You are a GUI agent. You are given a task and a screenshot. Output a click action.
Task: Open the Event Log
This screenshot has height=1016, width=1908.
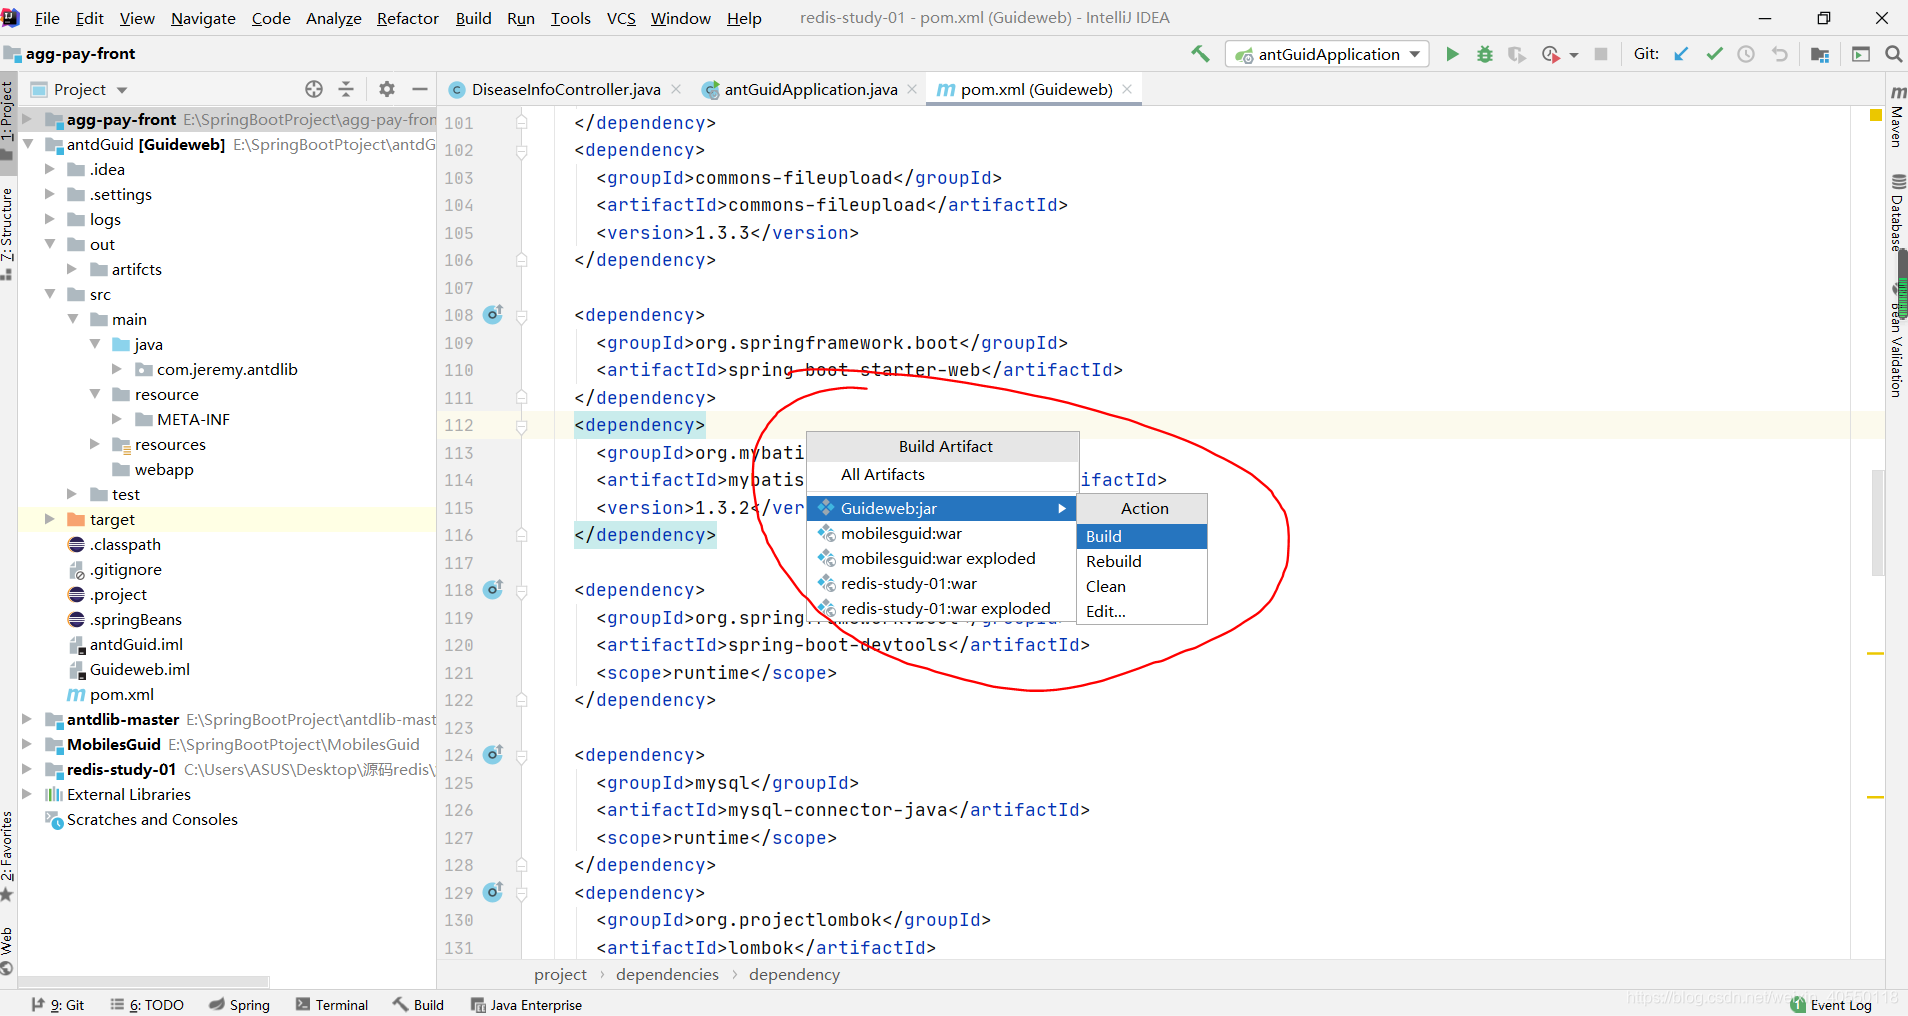1831,1005
